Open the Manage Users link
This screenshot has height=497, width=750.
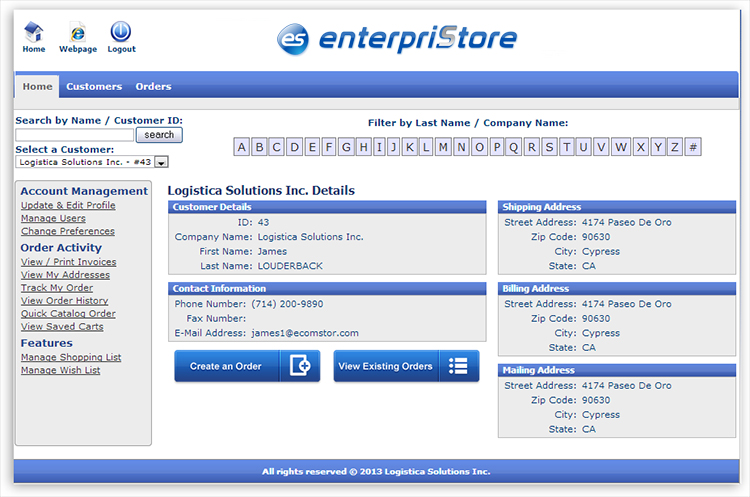[53, 218]
